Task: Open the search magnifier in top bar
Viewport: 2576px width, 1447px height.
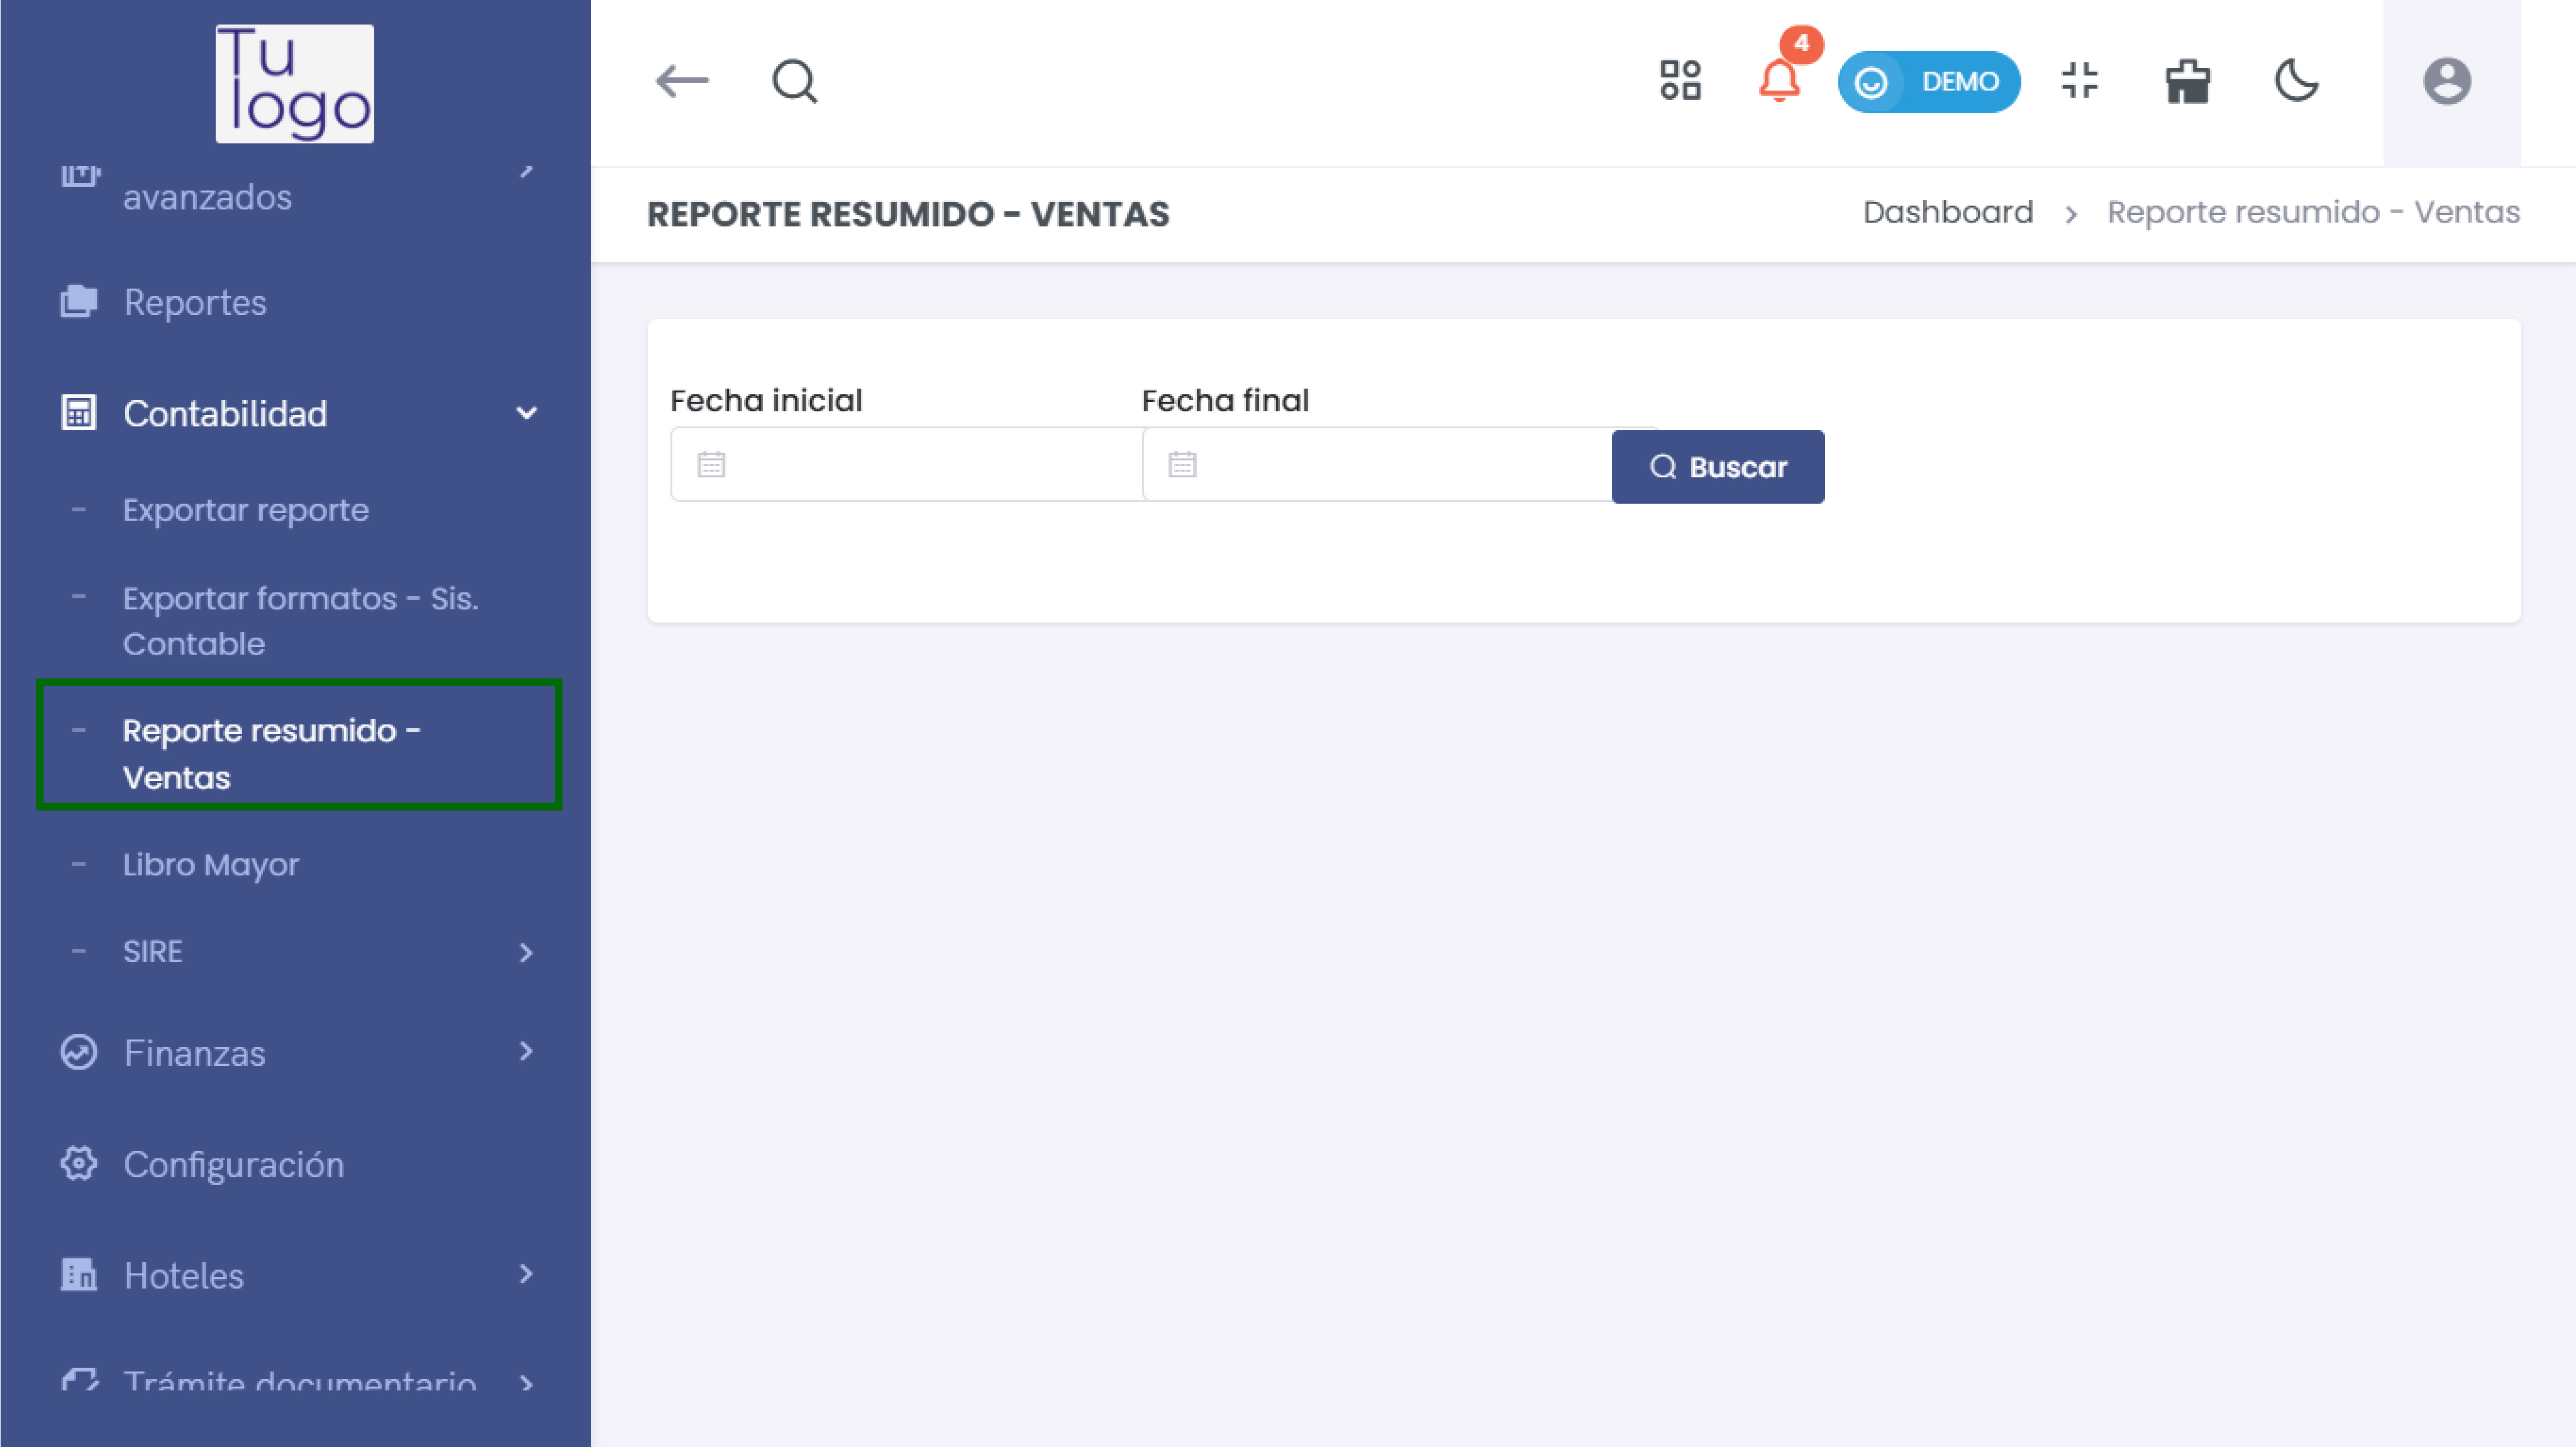Action: pos(794,81)
